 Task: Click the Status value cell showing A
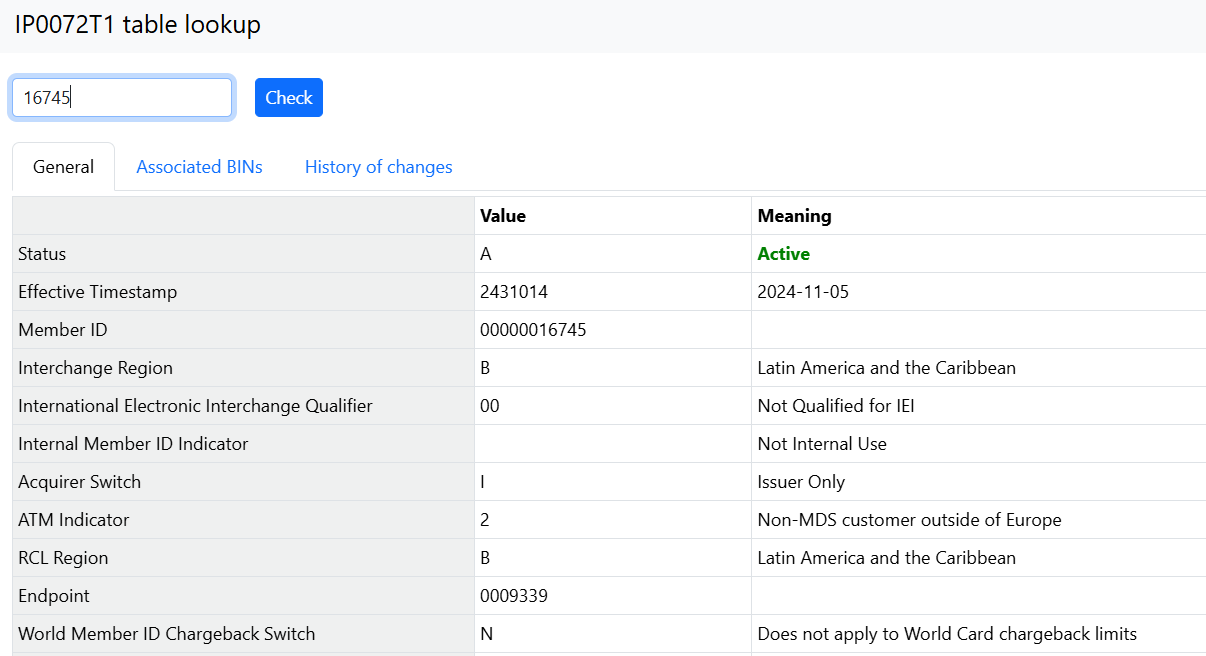point(486,253)
